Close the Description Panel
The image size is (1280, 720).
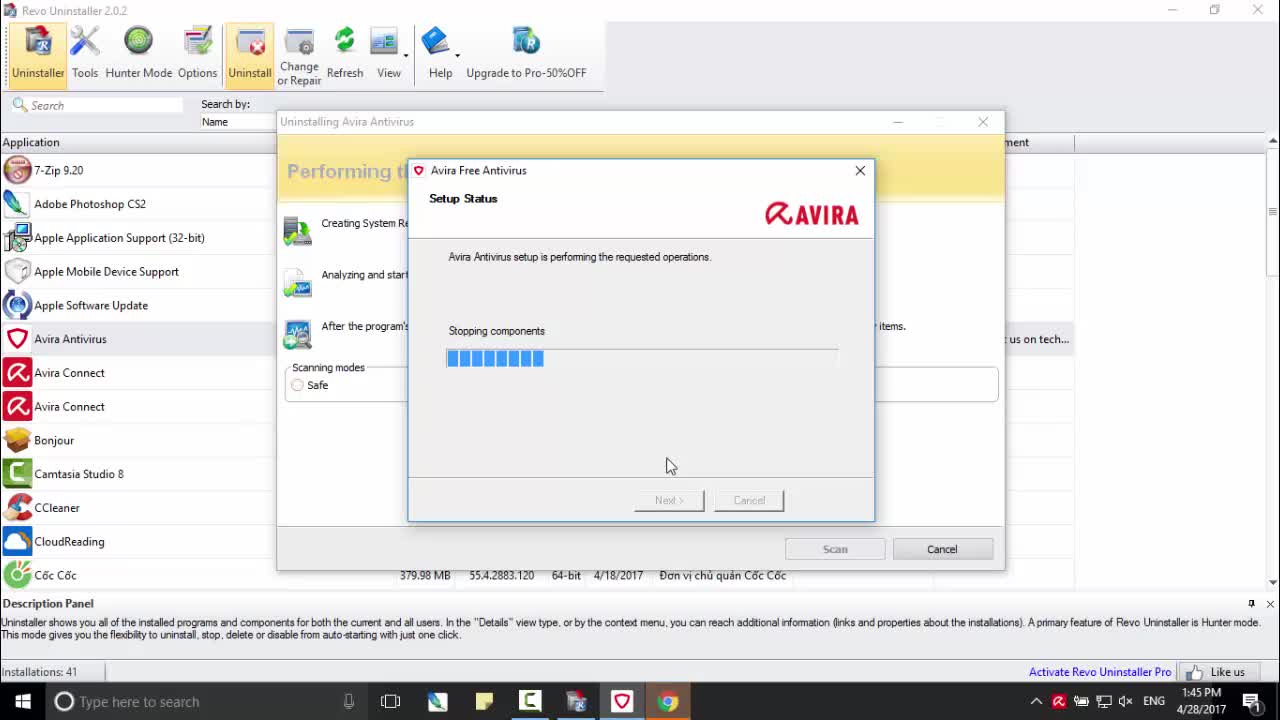tap(1270, 604)
